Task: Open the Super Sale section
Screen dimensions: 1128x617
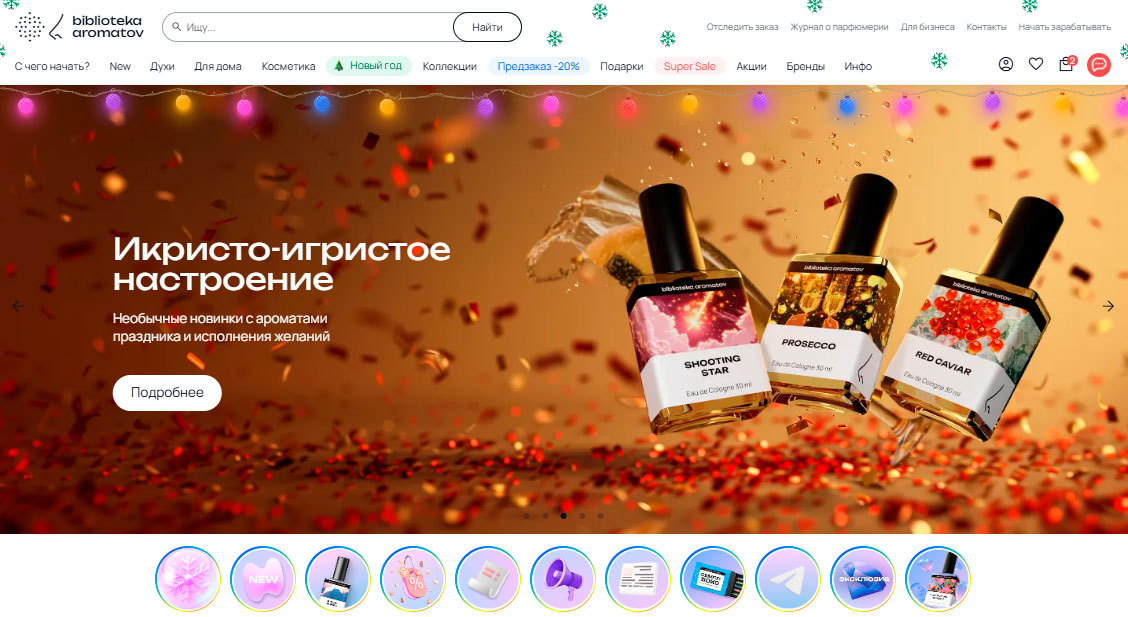Action: coord(689,66)
